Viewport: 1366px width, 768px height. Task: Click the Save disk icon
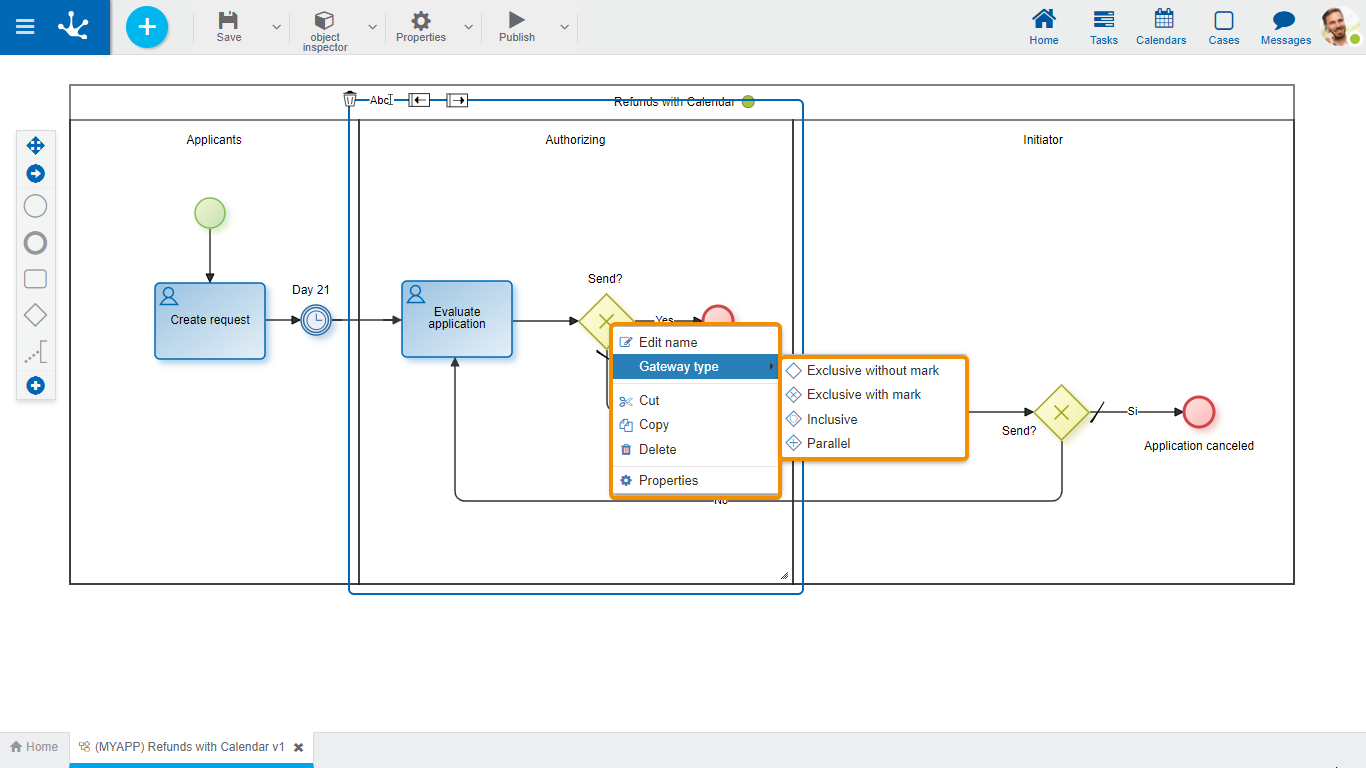[x=229, y=21]
